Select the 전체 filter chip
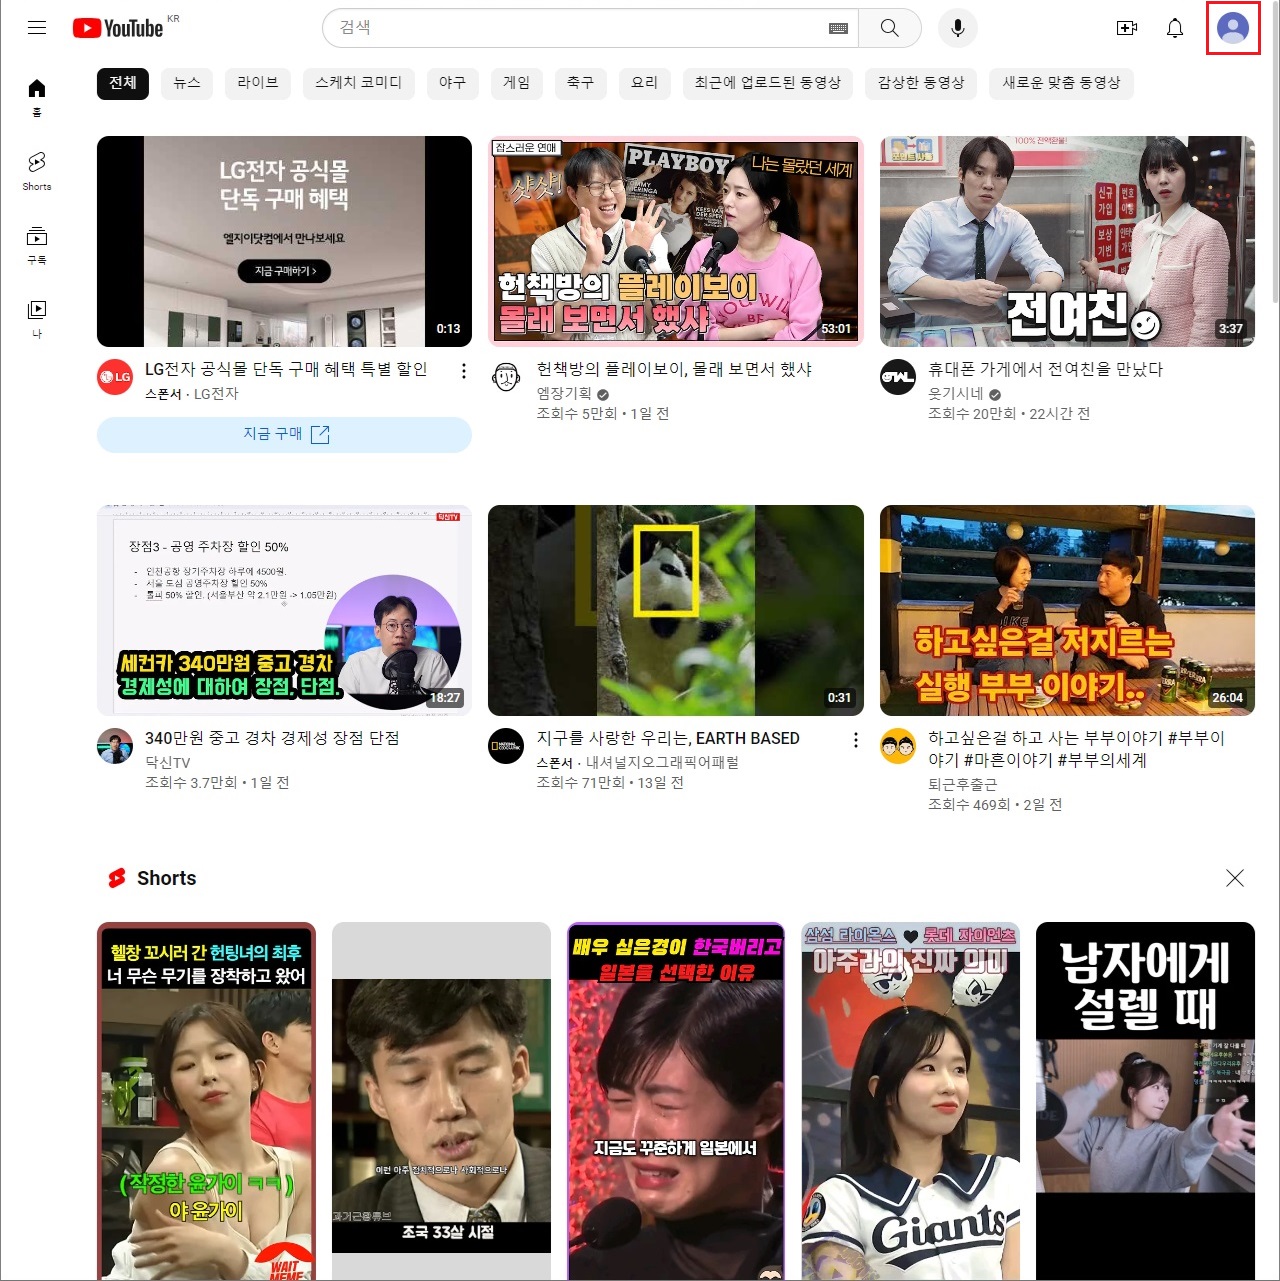Viewport: 1280px width, 1281px height. click(123, 83)
